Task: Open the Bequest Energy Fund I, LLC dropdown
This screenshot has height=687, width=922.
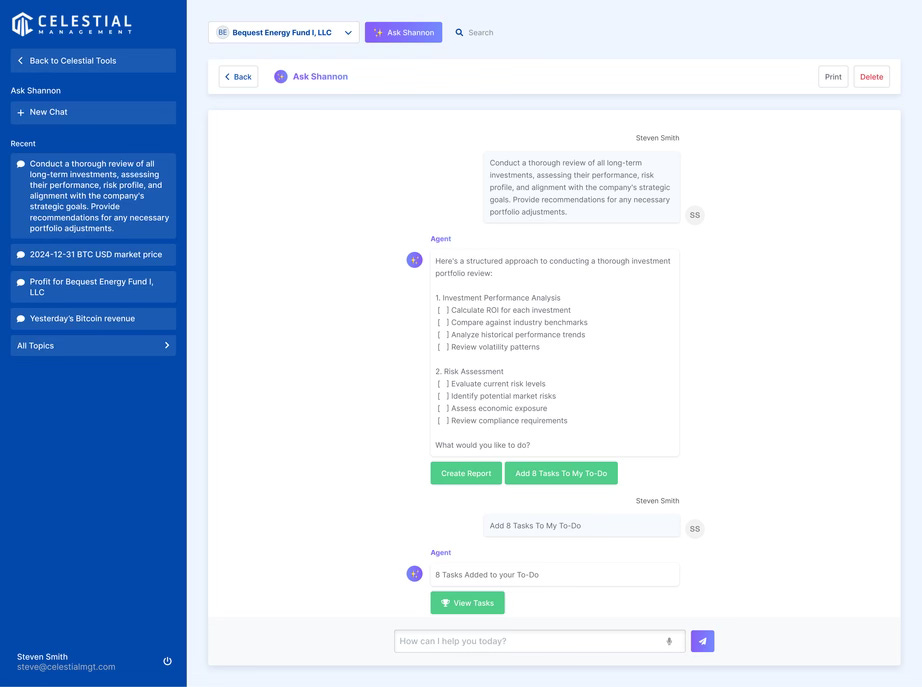Action: pos(283,32)
